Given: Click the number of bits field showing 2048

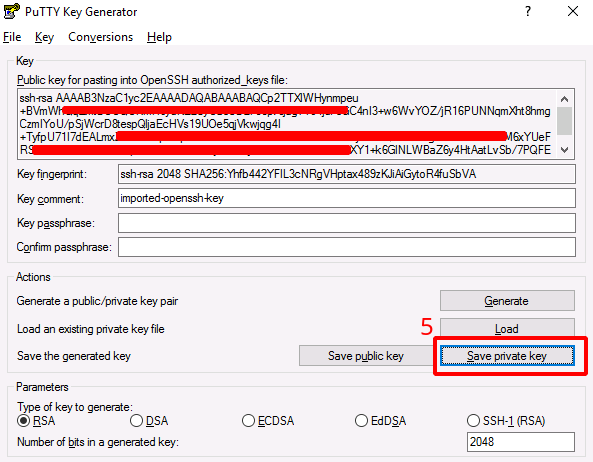Looking at the screenshot, I should (521, 442).
